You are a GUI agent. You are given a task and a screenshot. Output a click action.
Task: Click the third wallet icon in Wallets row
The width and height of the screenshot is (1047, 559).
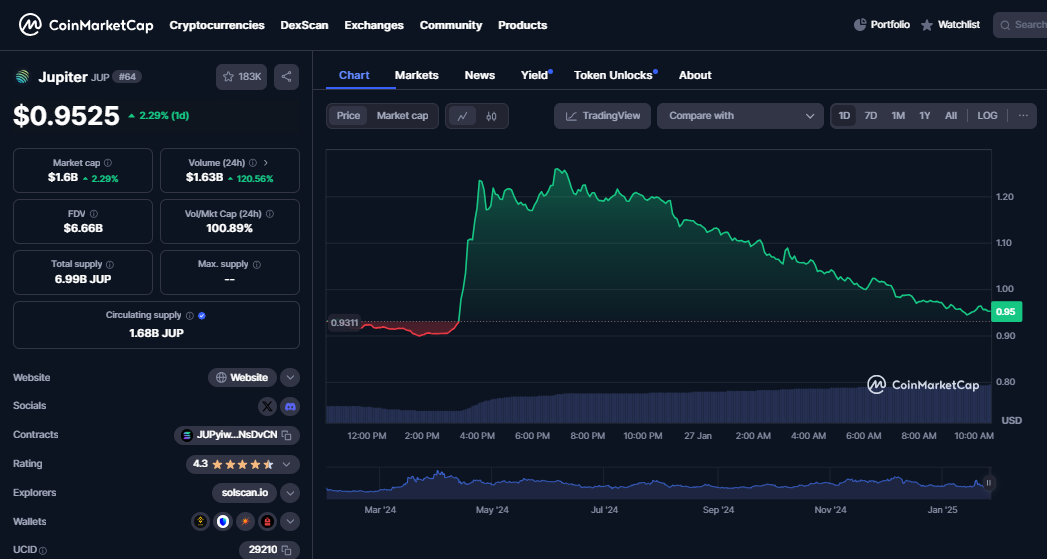tap(245, 522)
